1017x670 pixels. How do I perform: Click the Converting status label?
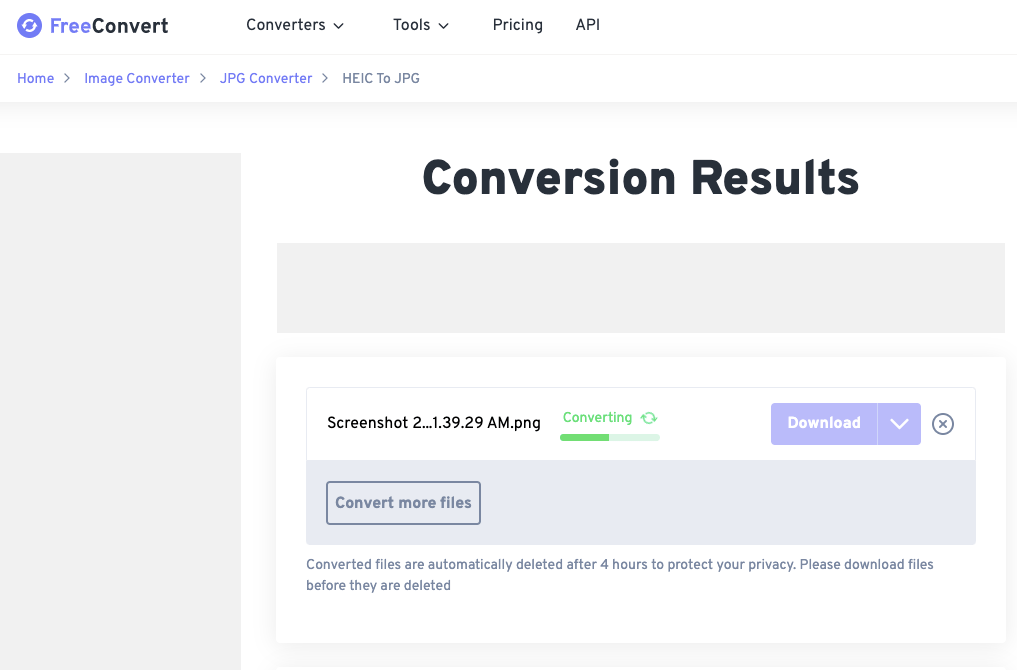click(x=597, y=418)
